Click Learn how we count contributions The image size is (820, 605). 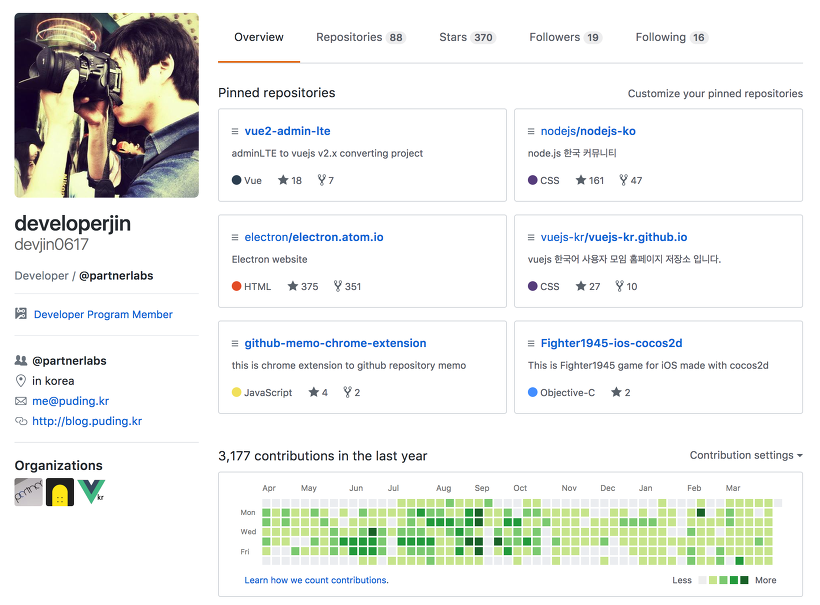tap(316, 580)
